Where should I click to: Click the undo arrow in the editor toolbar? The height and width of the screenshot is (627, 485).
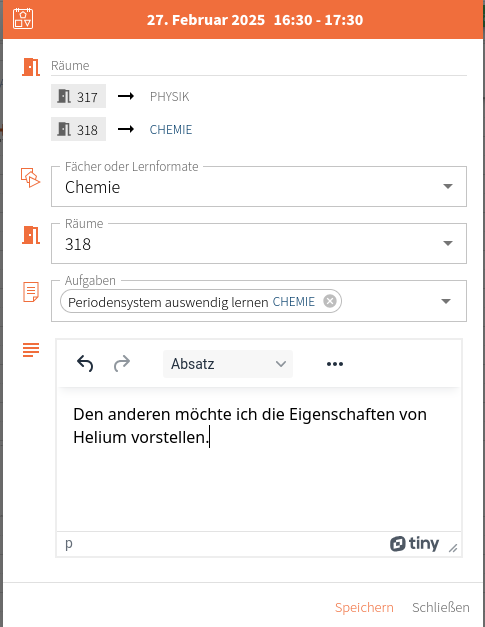(85, 363)
